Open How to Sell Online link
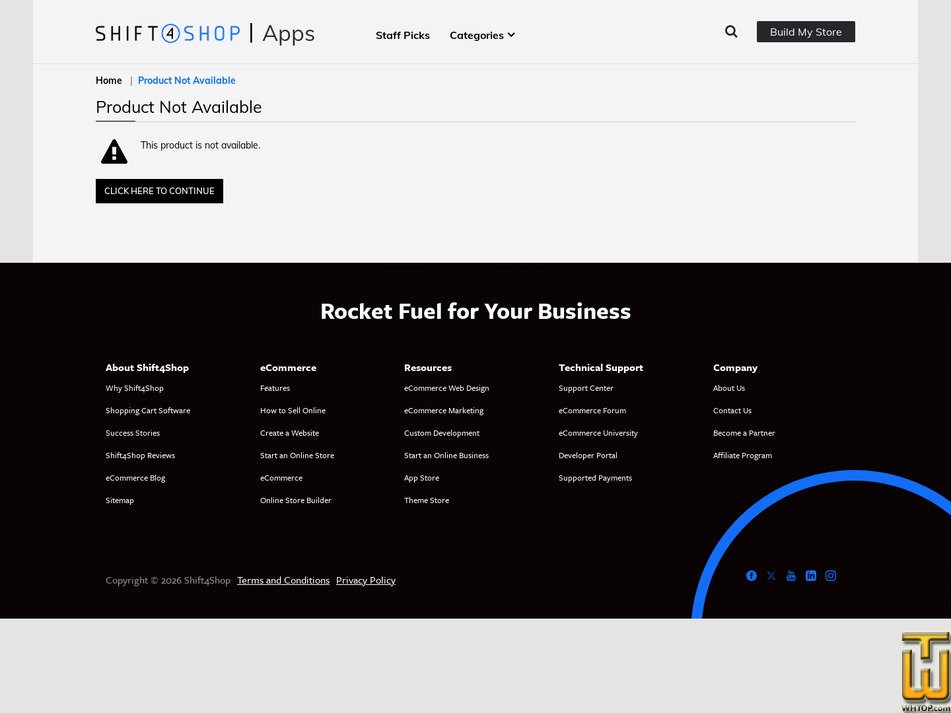 pos(293,410)
